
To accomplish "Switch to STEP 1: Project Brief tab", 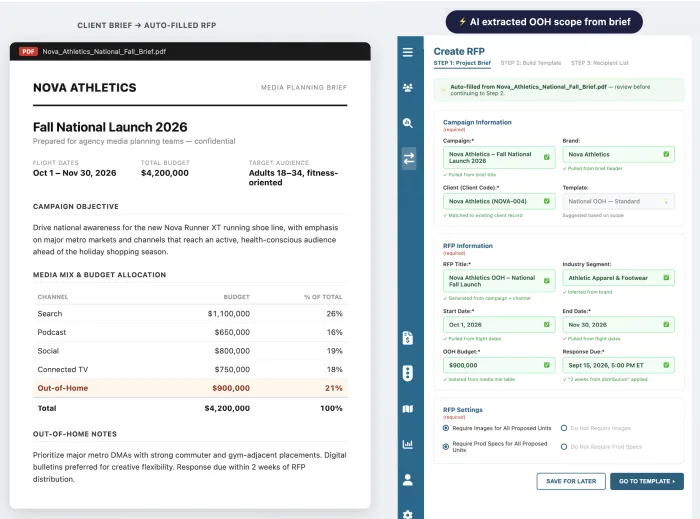I will tap(462, 63).
